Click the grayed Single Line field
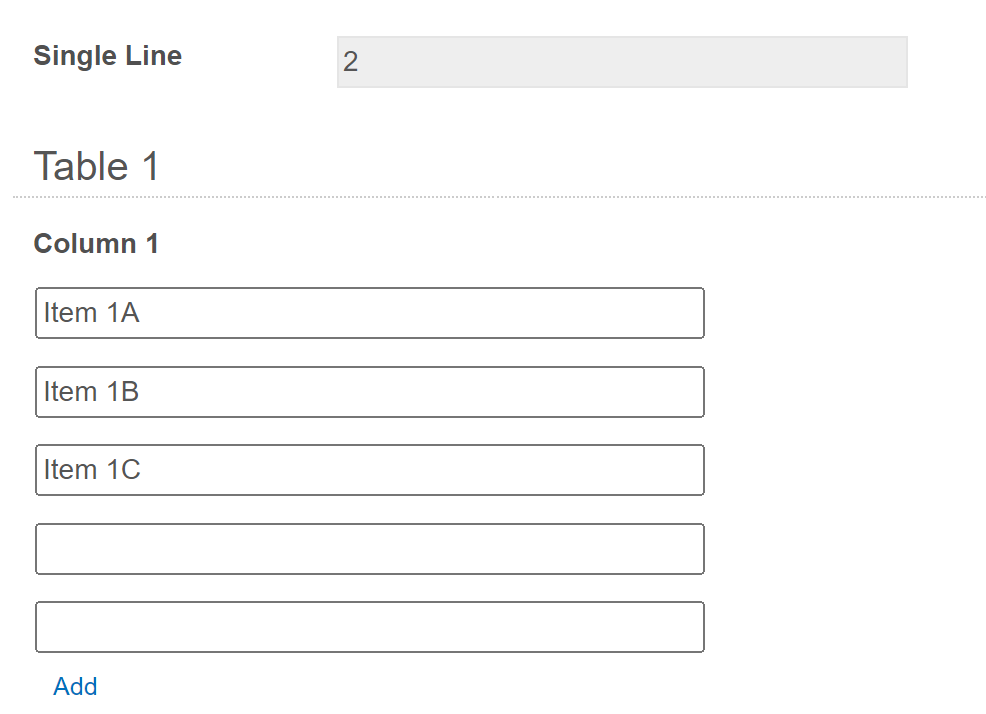The image size is (986, 714). [622, 62]
